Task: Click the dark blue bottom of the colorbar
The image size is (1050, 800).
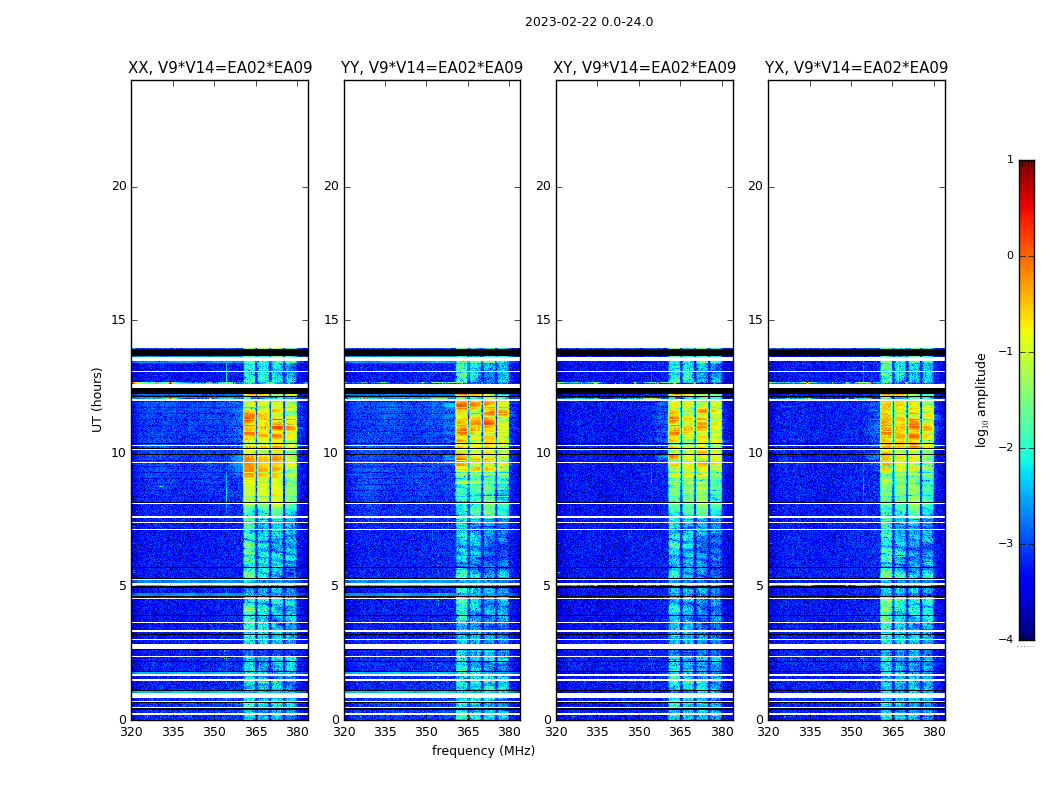Action: pyautogui.click(x=1026, y=632)
